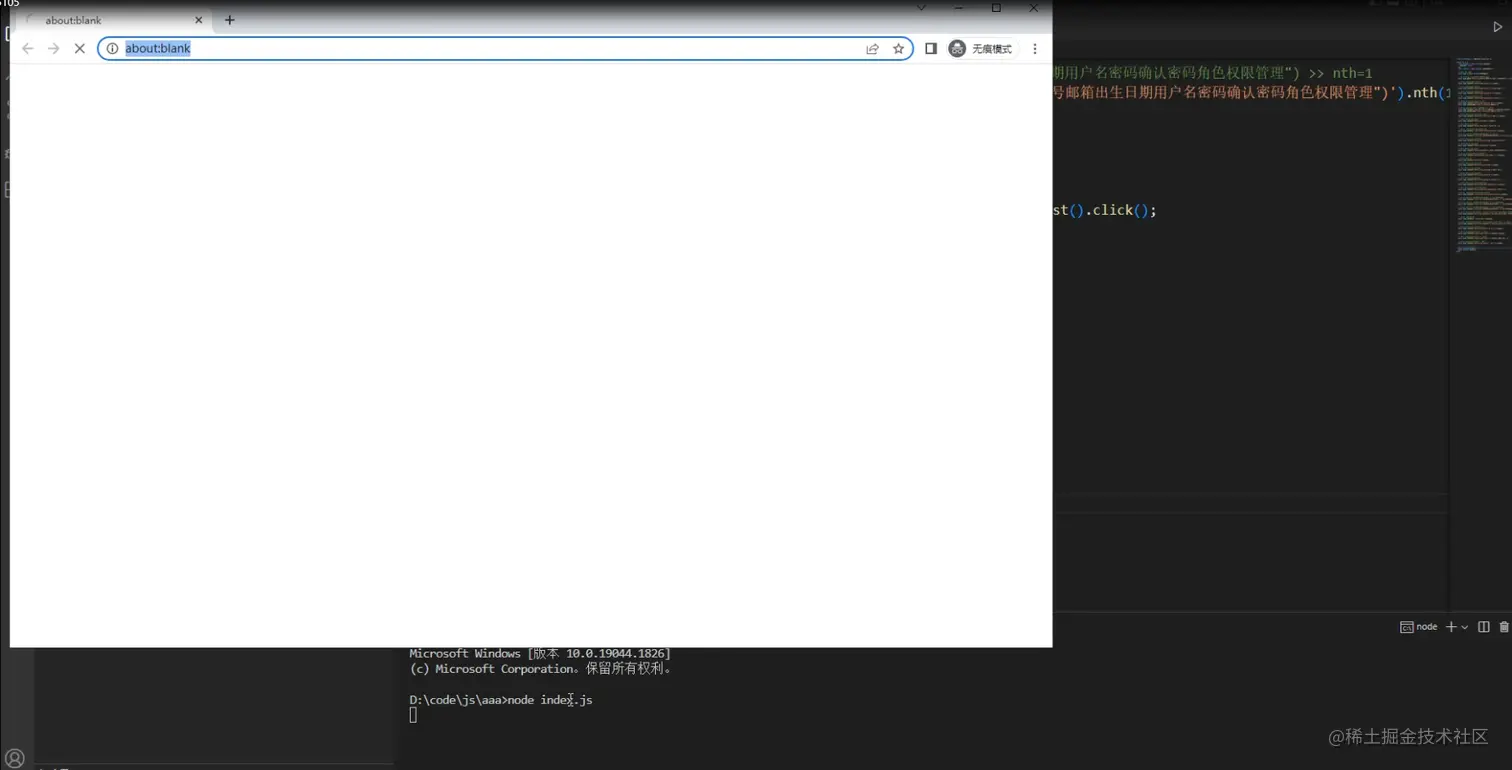This screenshot has height=770, width=1512.
Task: Stop loading the current page
Action: (80, 48)
